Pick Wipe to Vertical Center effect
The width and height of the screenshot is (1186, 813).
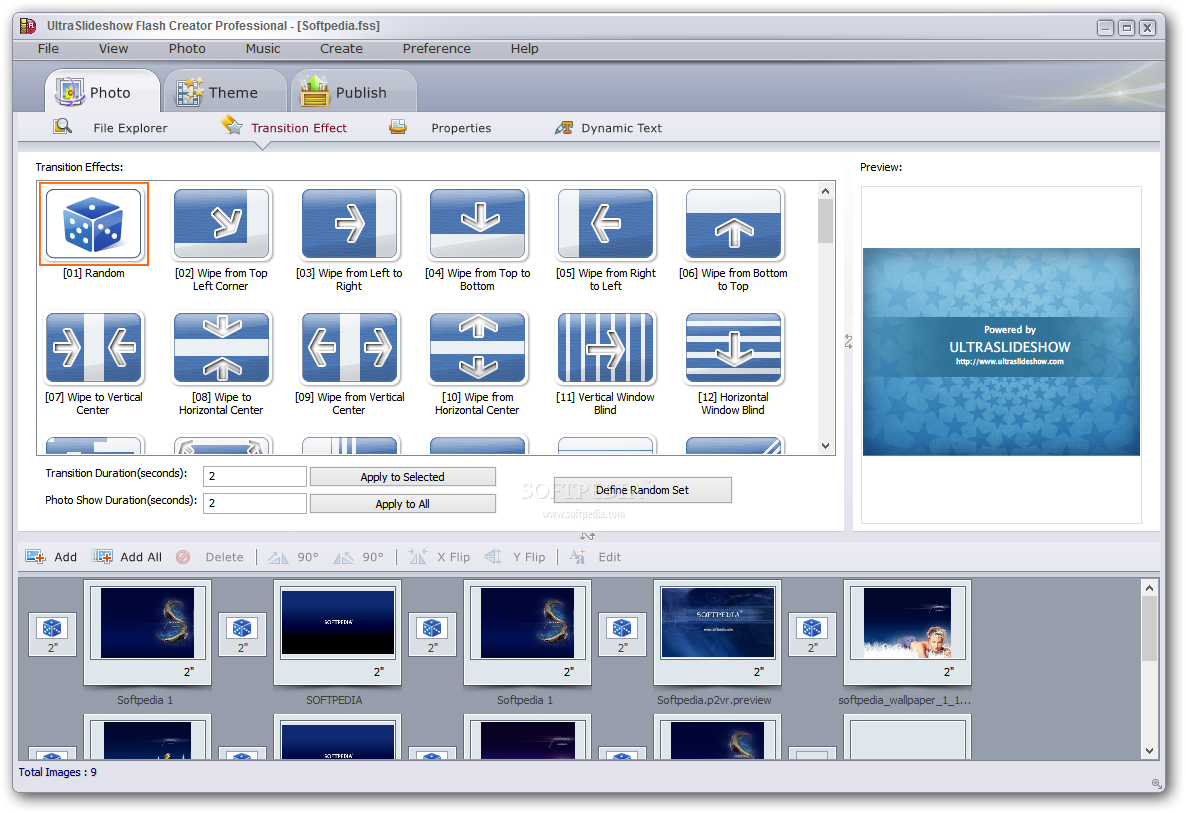(x=94, y=348)
